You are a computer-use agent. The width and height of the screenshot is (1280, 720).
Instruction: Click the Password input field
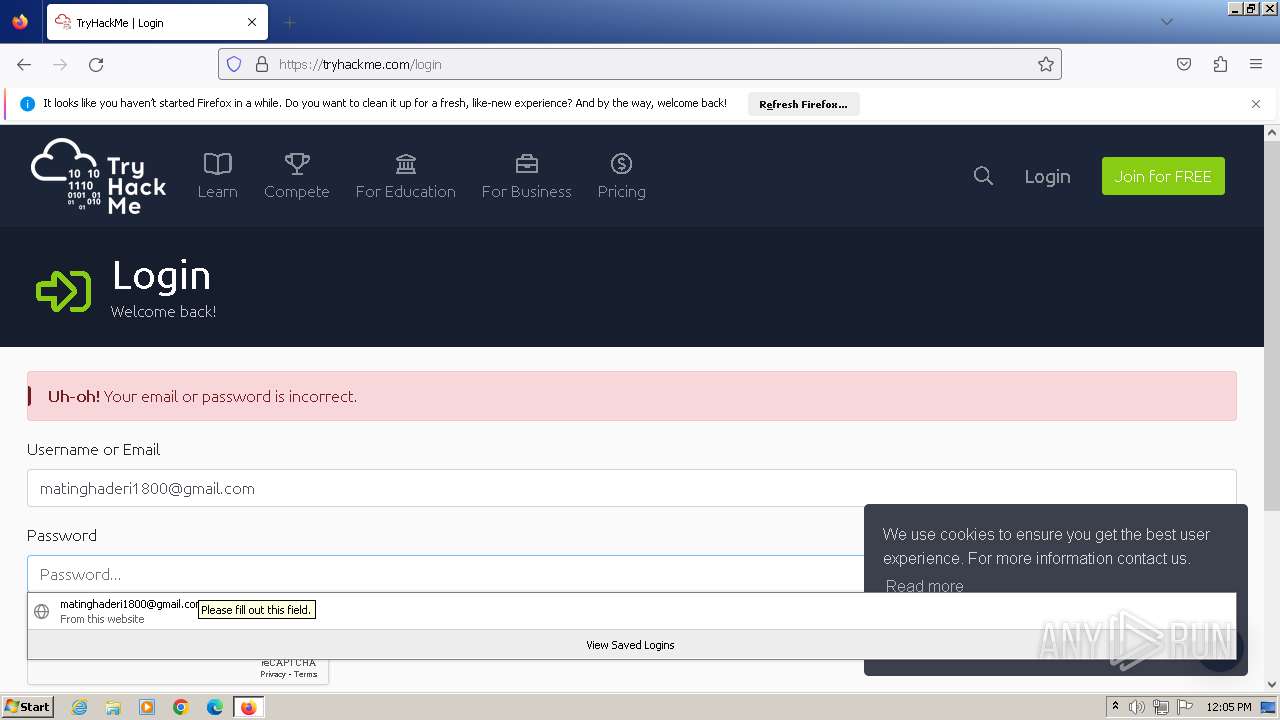[x=446, y=574]
